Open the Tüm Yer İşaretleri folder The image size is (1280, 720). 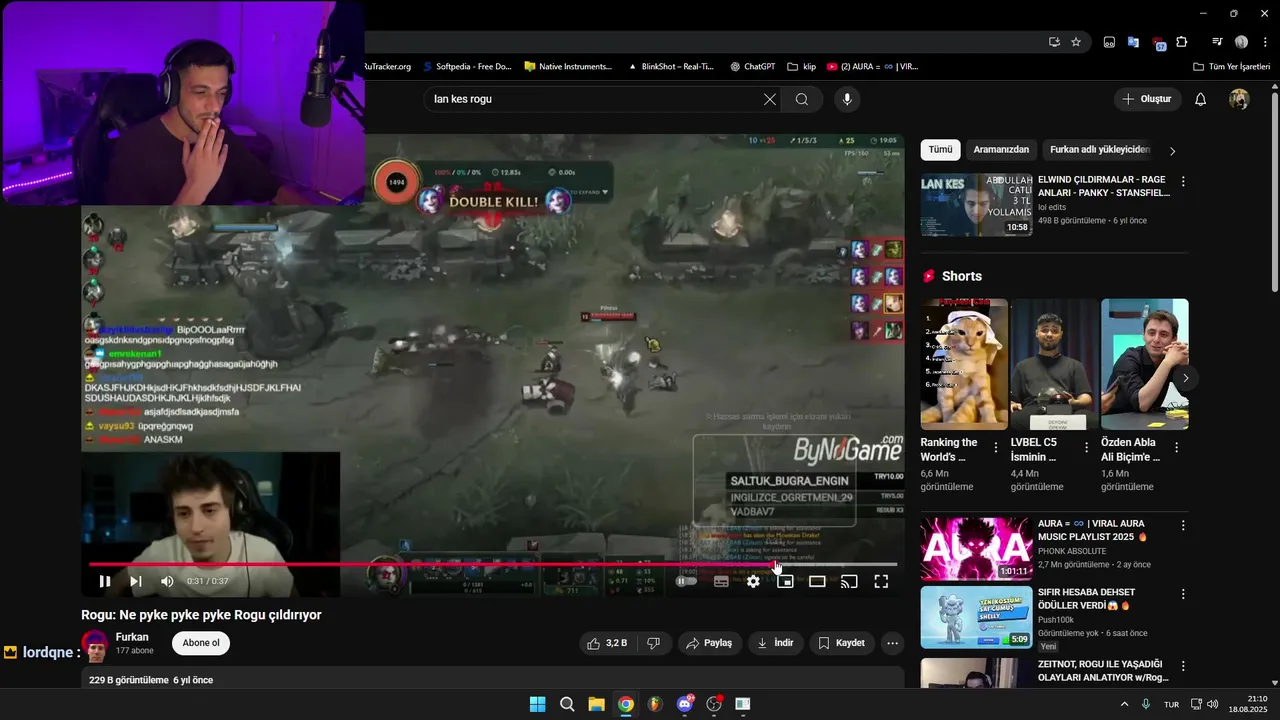point(1231,67)
